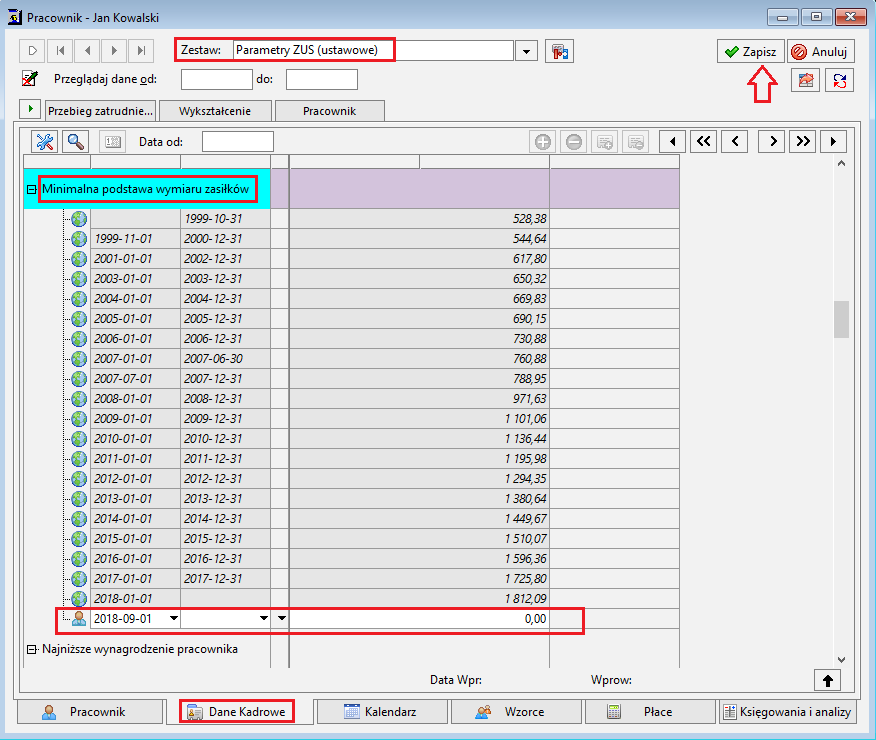Switch to the upper Pracownik tab
This screenshot has height=740, width=876.
(330, 111)
